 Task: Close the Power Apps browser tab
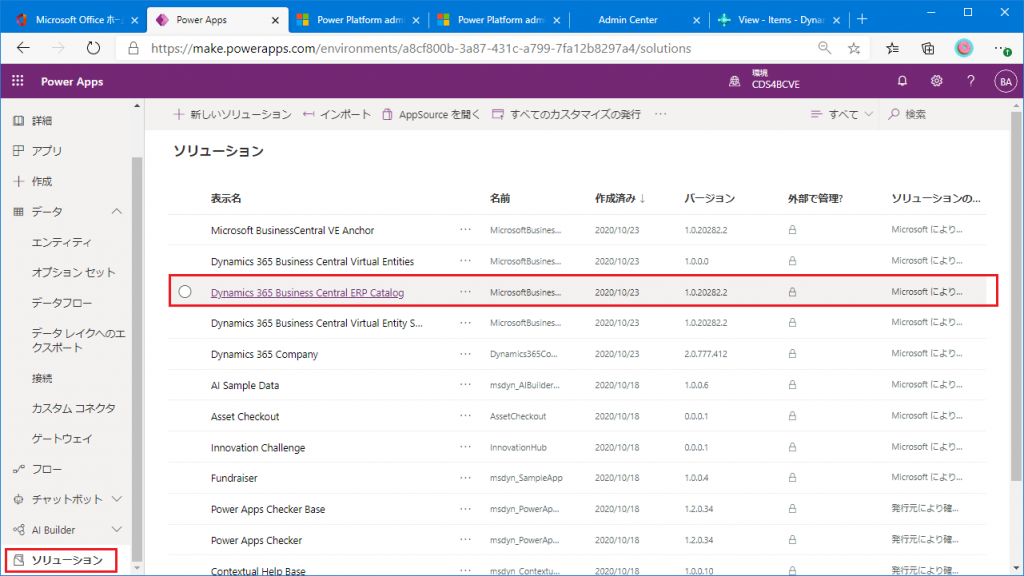[x=275, y=20]
